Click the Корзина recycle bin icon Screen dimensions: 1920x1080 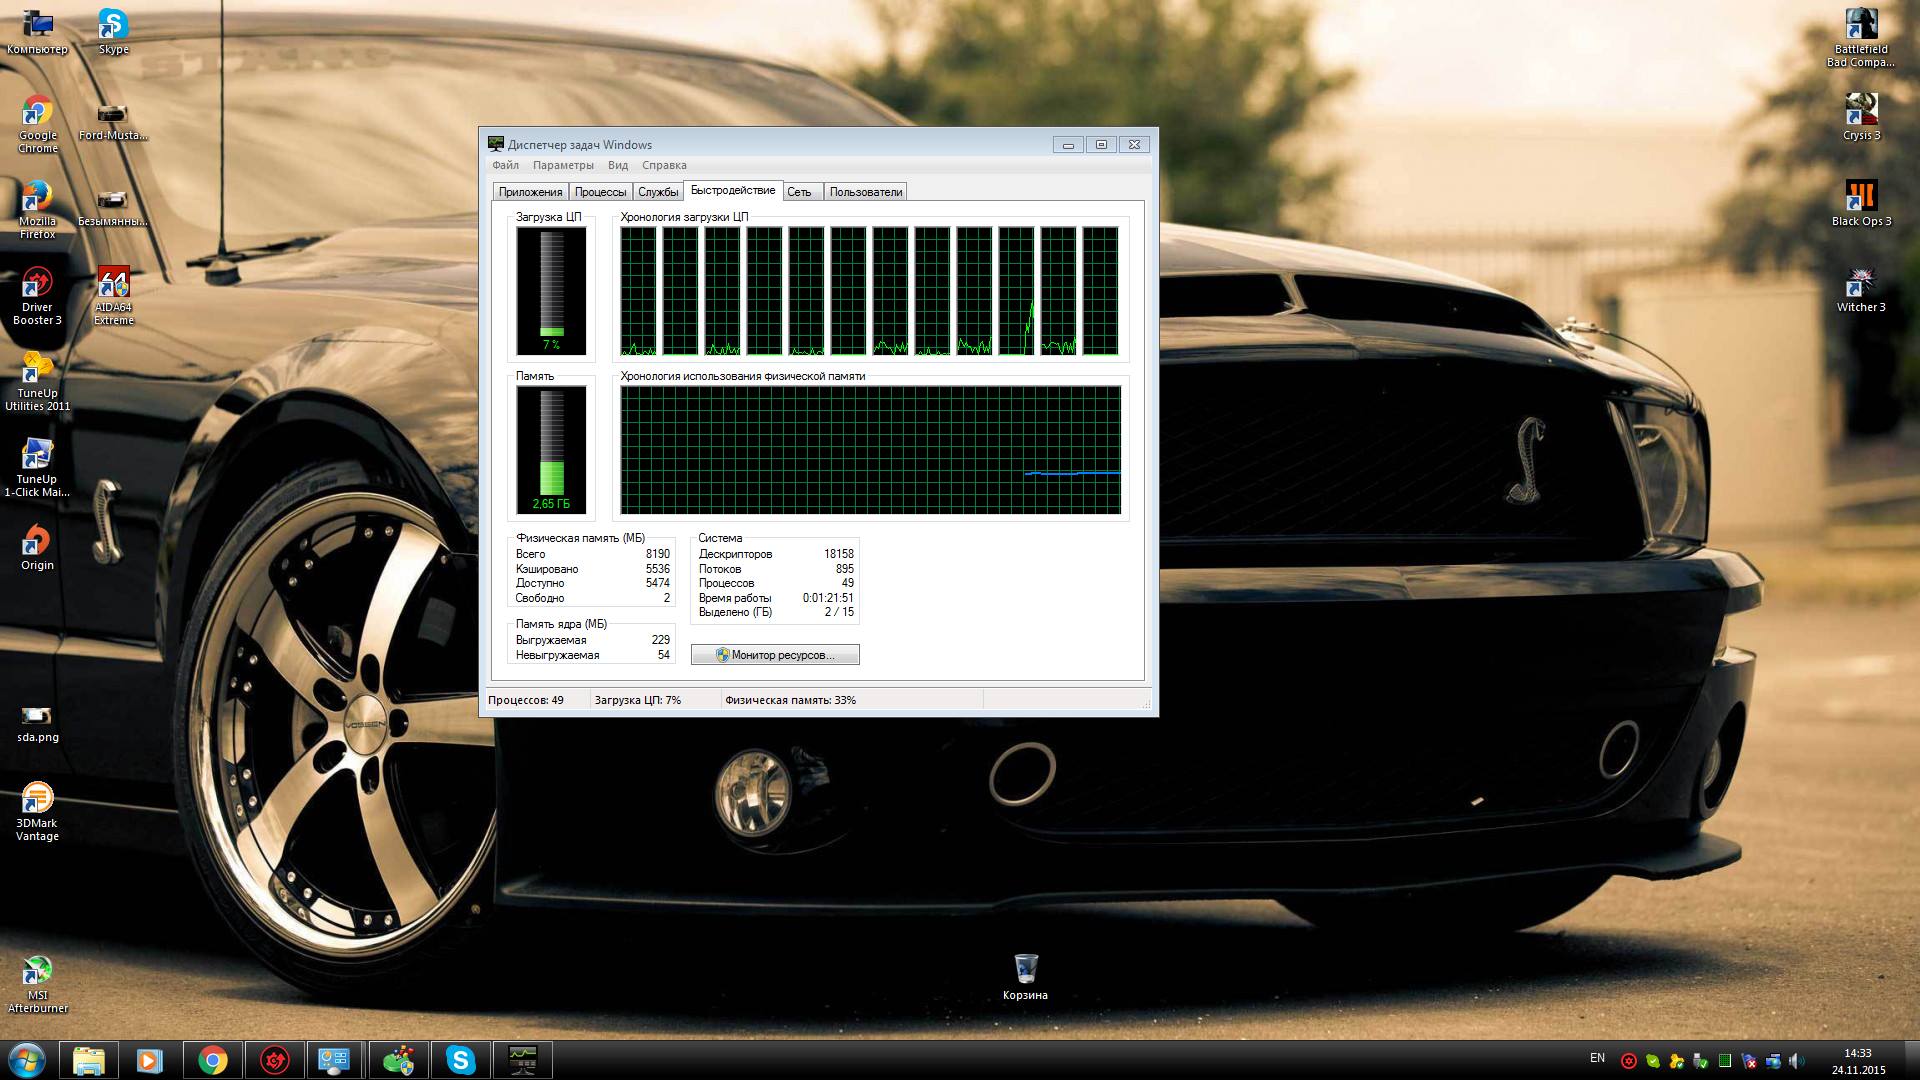(1025, 970)
